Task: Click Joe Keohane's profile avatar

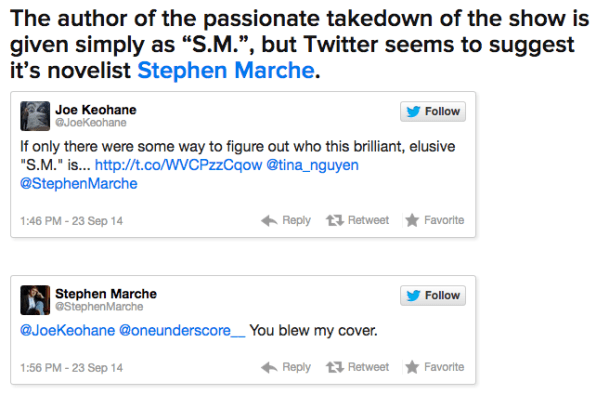Action: [35, 116]
